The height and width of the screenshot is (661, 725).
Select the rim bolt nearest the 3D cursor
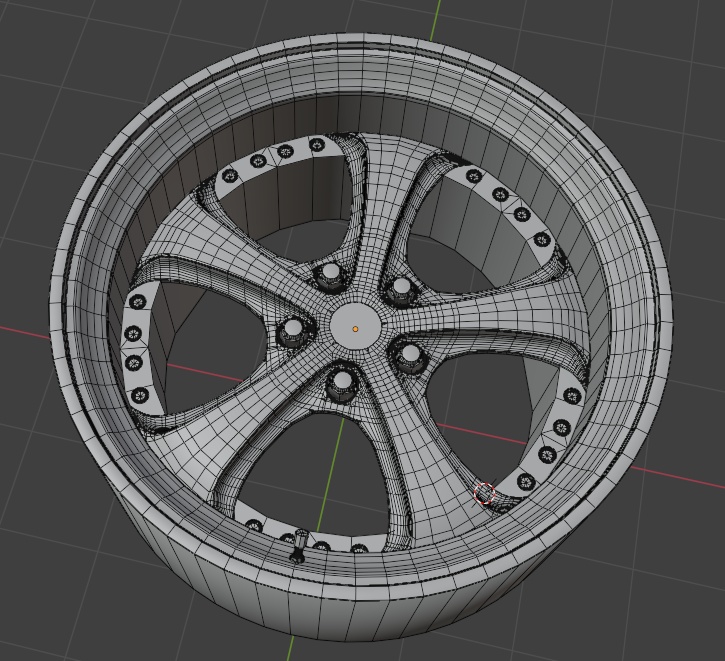click(525, 483)
